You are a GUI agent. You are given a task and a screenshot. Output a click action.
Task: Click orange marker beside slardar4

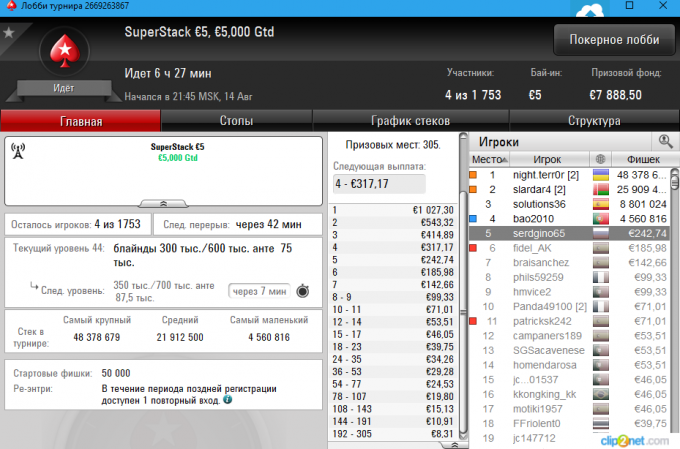[473, 190]
